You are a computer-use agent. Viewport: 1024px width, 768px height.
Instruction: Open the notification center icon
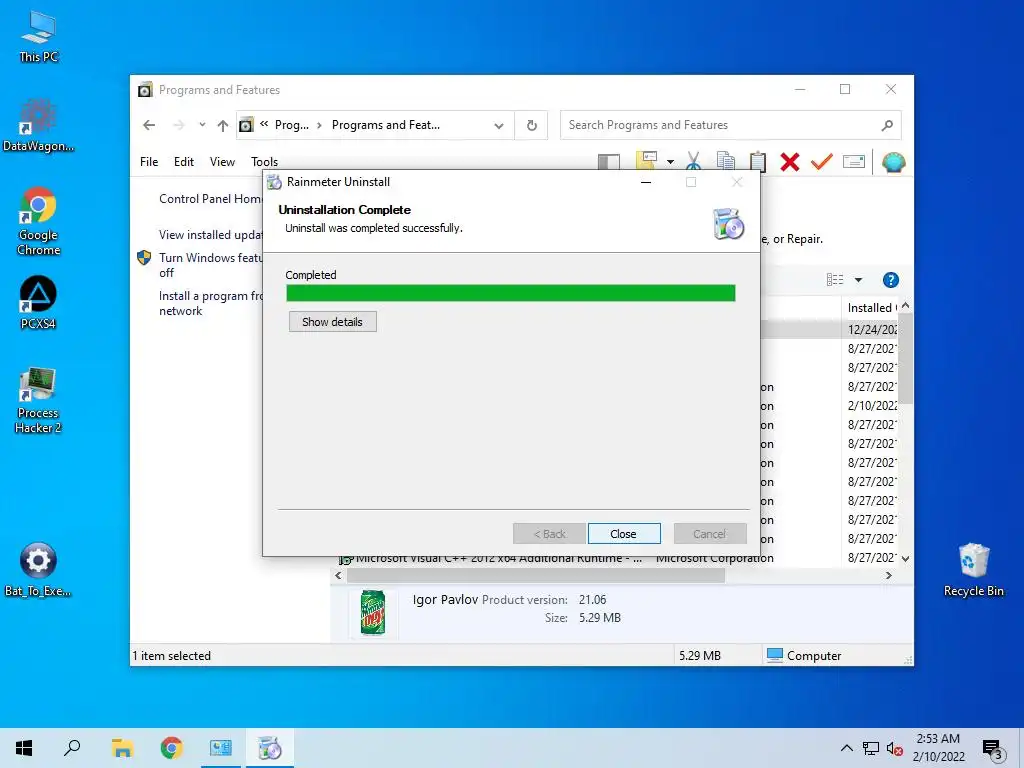pyautogui.click(x=993, y=750)
